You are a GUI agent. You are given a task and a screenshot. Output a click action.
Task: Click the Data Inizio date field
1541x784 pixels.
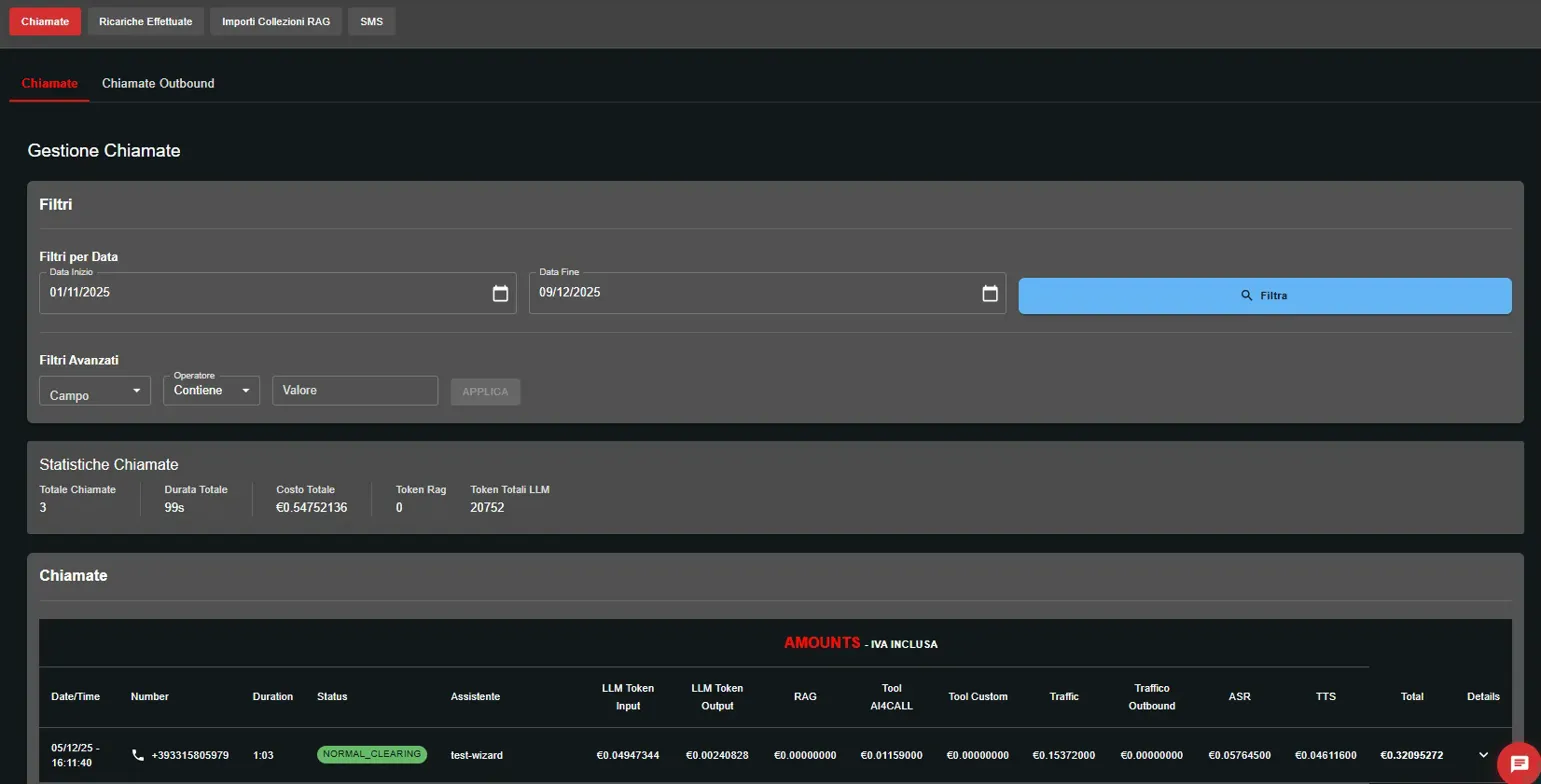pos(260,294)
